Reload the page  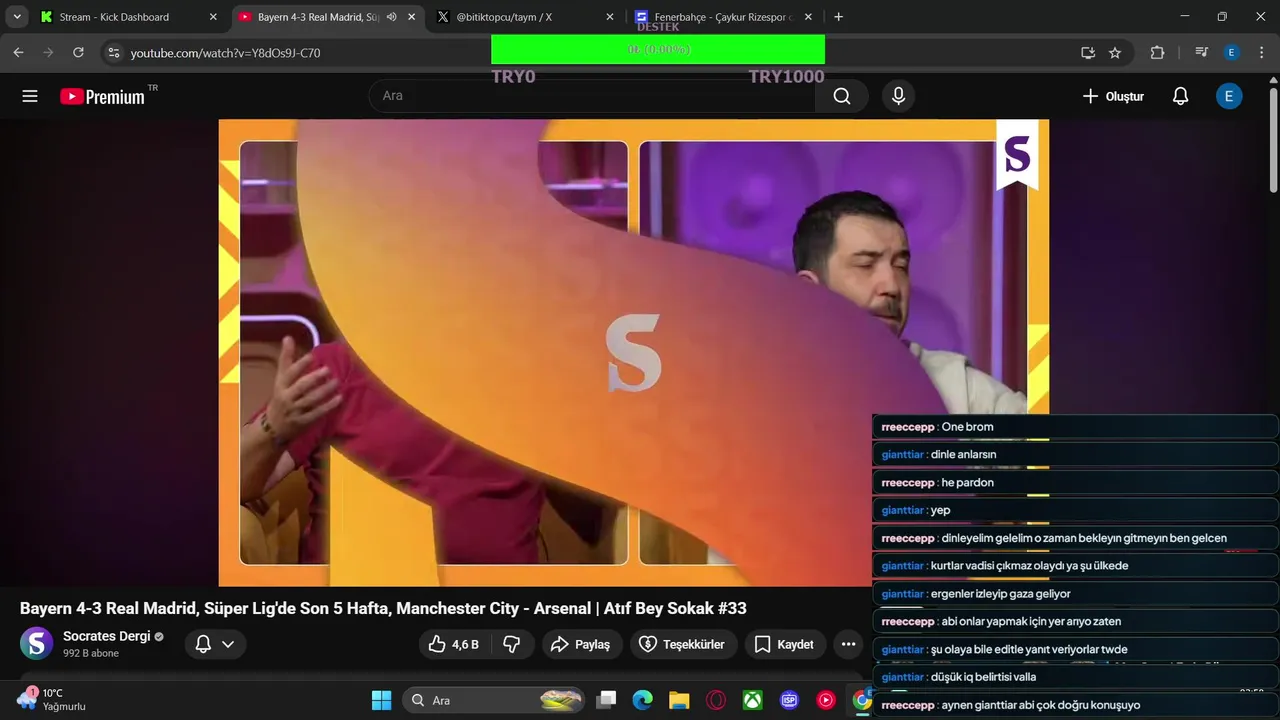(x=78, y=53)
